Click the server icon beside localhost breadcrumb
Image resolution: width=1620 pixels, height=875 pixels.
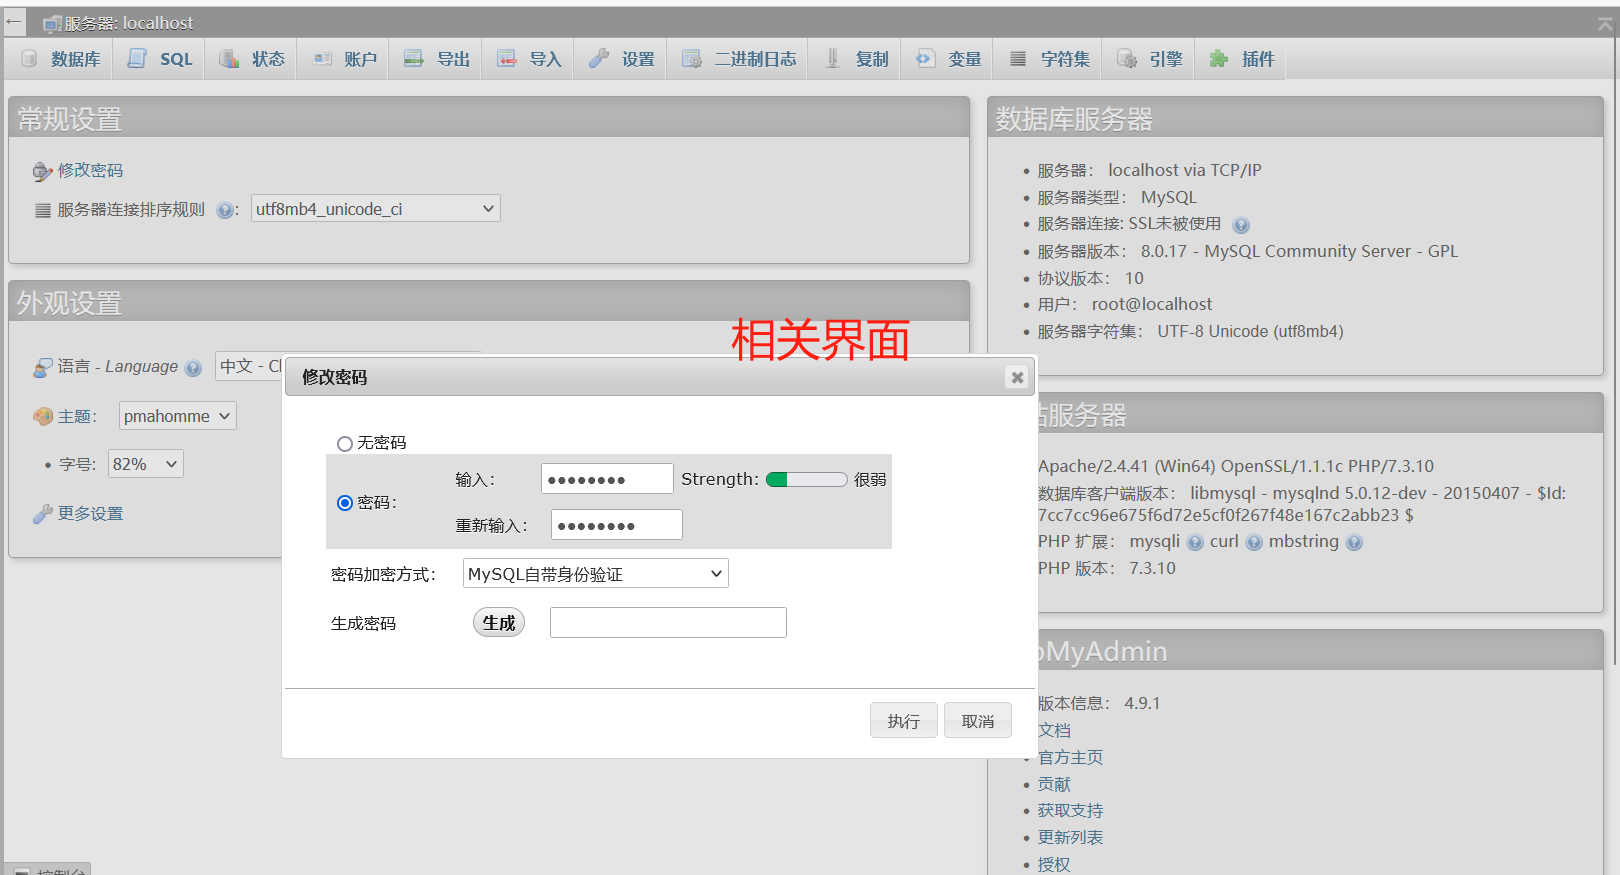click(x=53, y=24)
